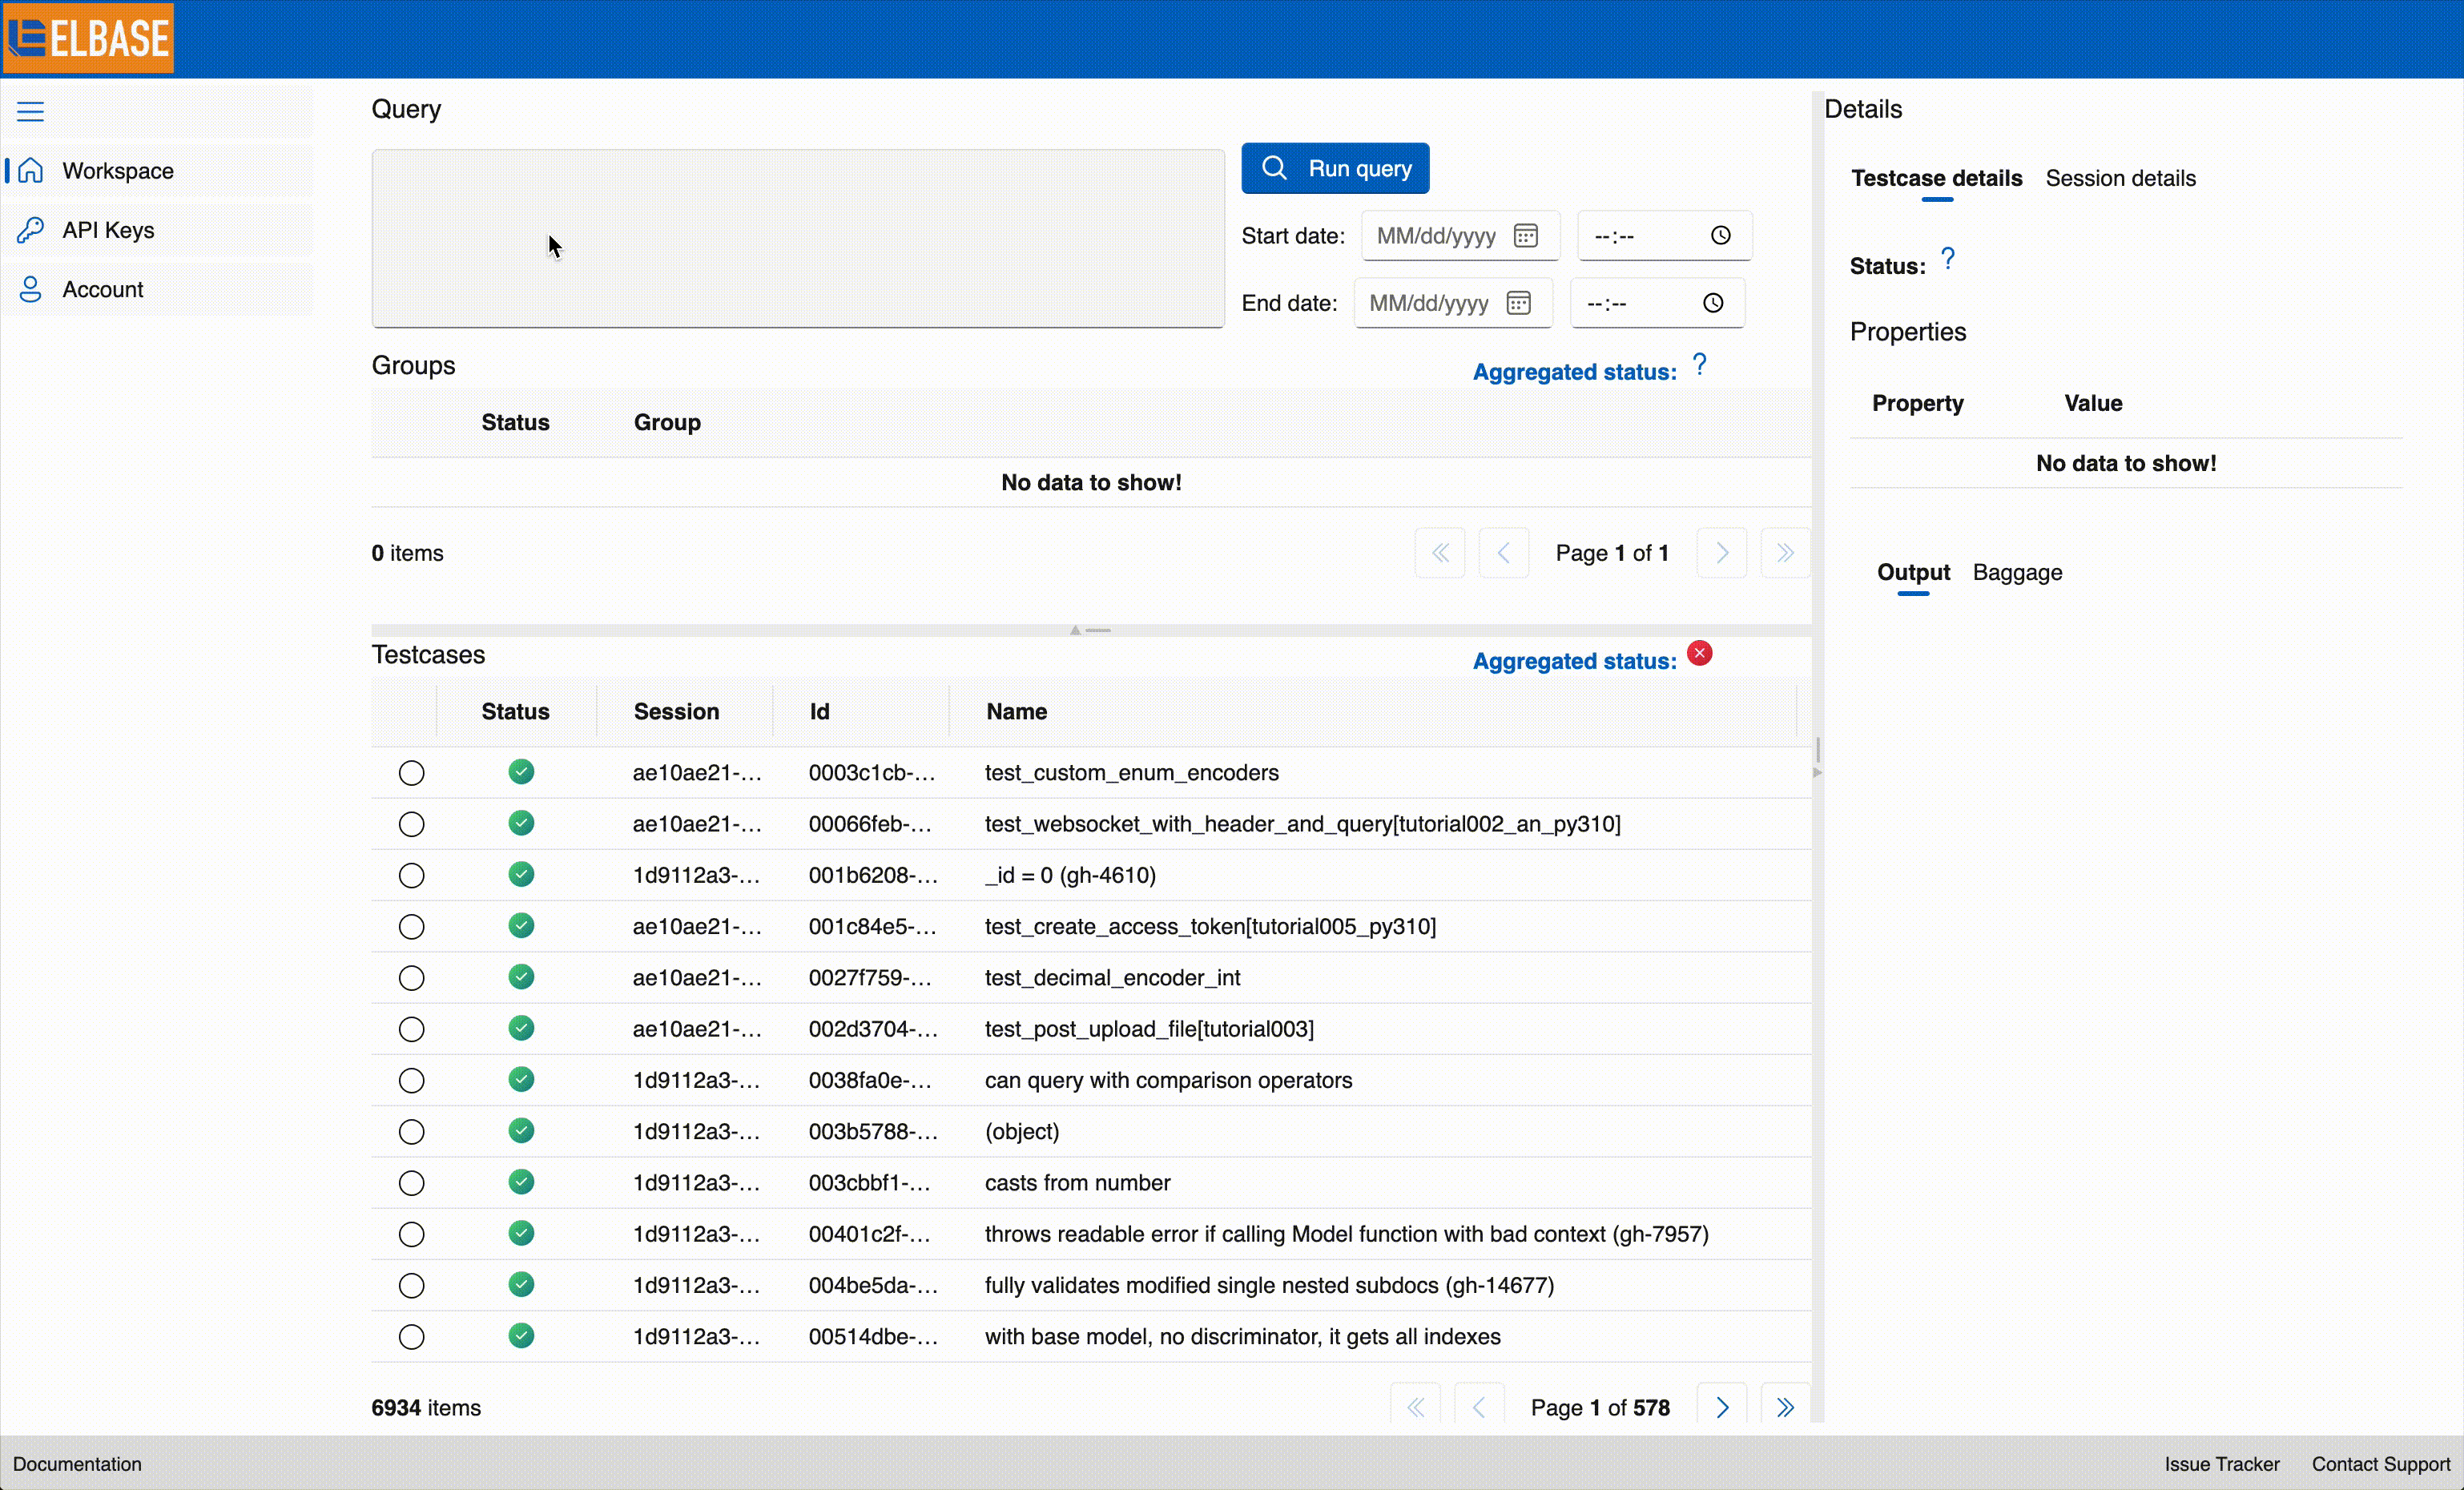The image size is (2464, 1490).
Task: Click passed status icon of (object) row
Action: point(521,1130)
